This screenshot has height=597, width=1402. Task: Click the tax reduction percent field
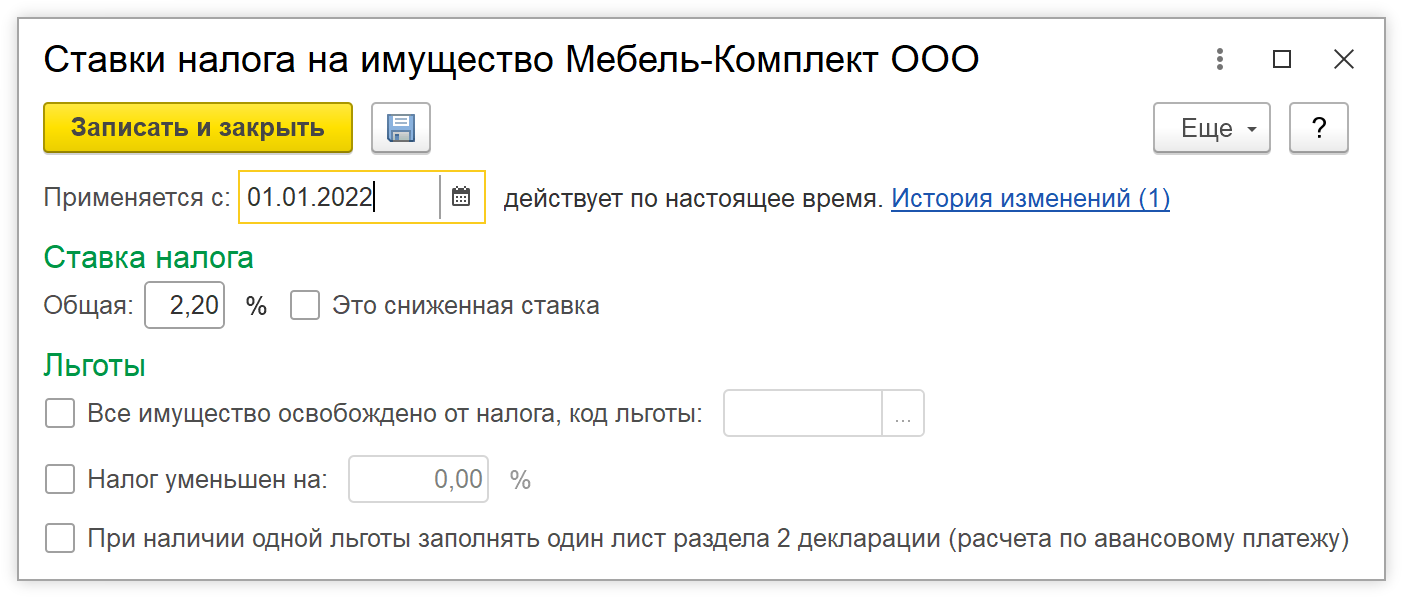pyautogui.click(x=418, y=480)
